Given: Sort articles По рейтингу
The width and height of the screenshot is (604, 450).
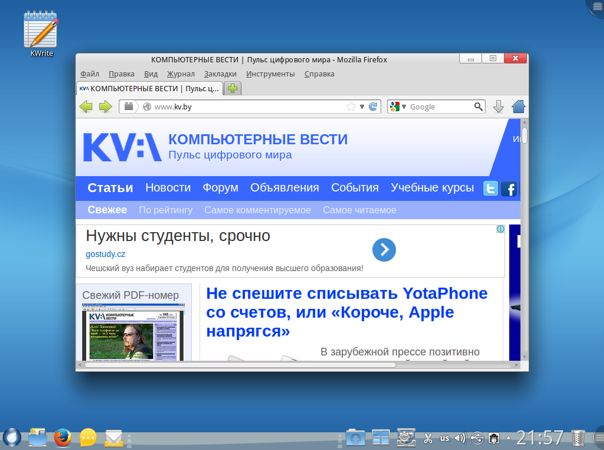Looking at the screenshot, I should click(x=166, y=210).
